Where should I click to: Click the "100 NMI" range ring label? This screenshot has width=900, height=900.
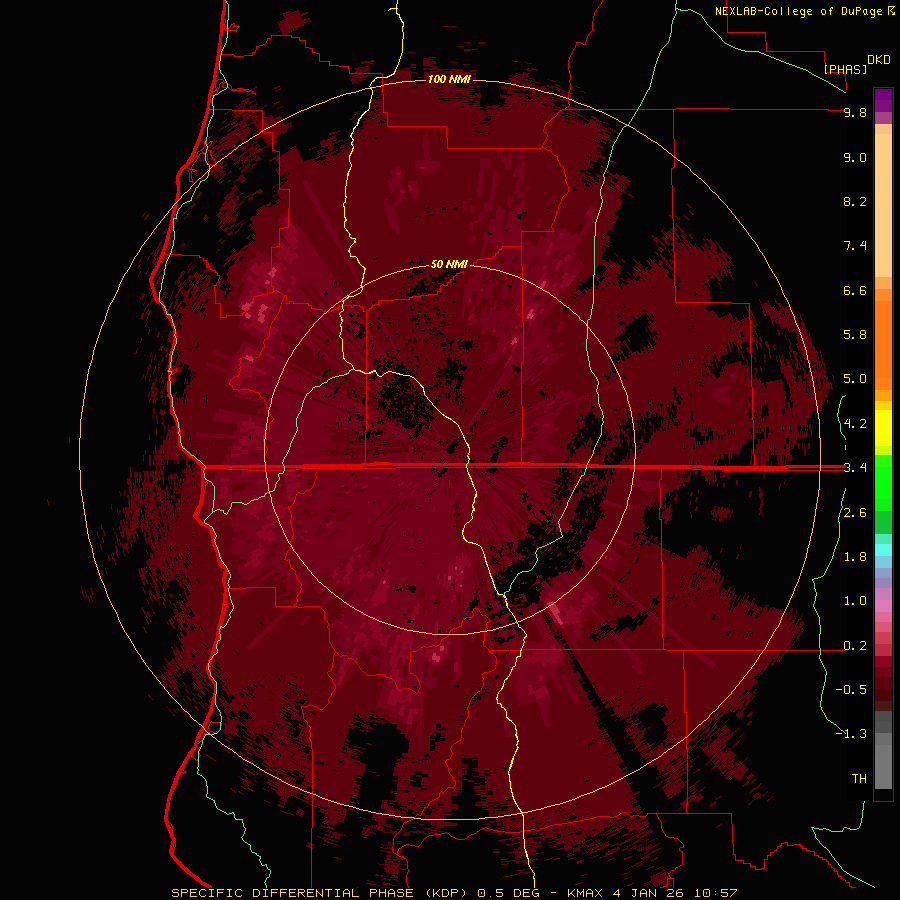(449, 79)
